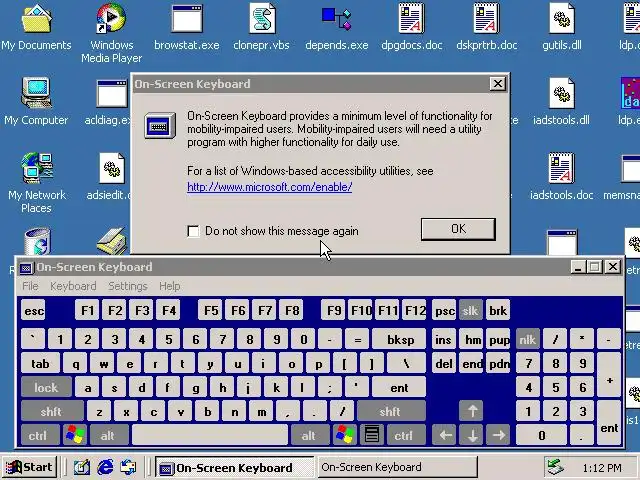Screen dimensions: 640x480
Task: Open the Settings menu
Action: [128, 286]
